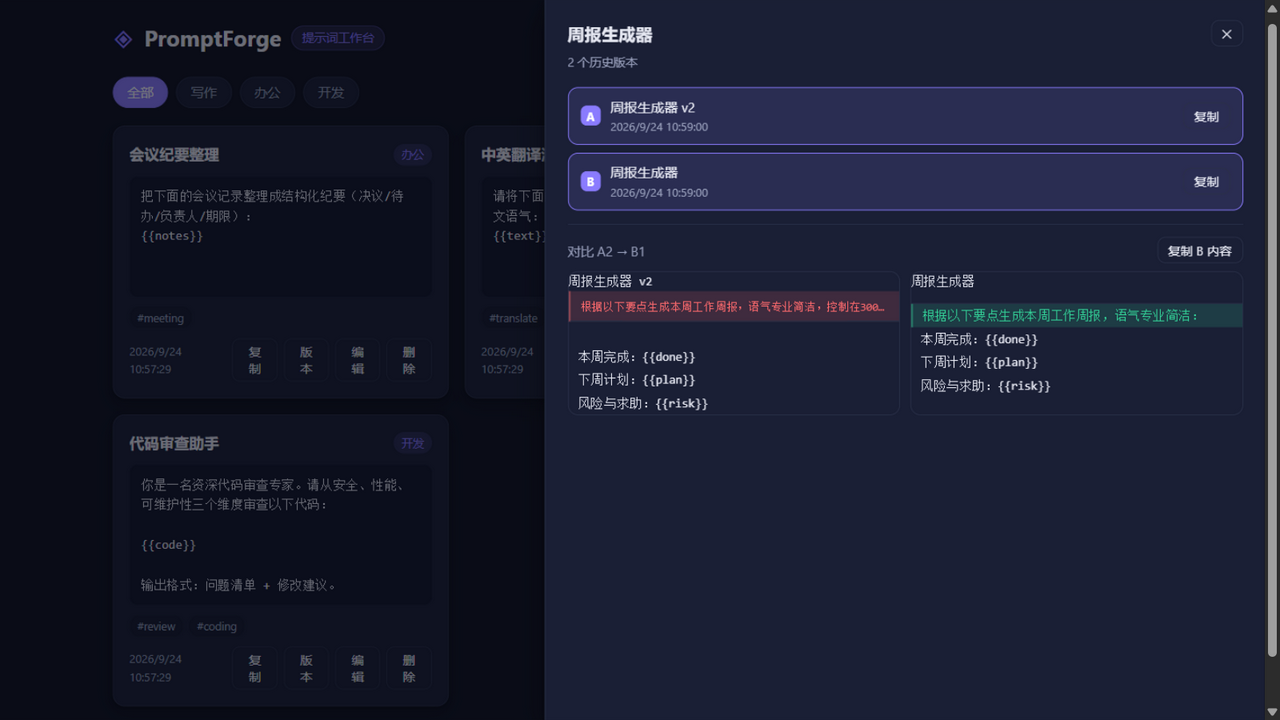Click the 下周计划 line in right diff pane
Screen dimensions: 1280x720
pyautogui.click(x=979, y=362)
